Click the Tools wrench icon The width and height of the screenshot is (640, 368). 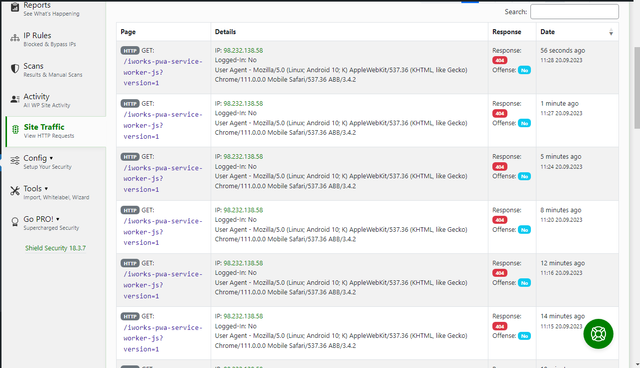(15, 191)
